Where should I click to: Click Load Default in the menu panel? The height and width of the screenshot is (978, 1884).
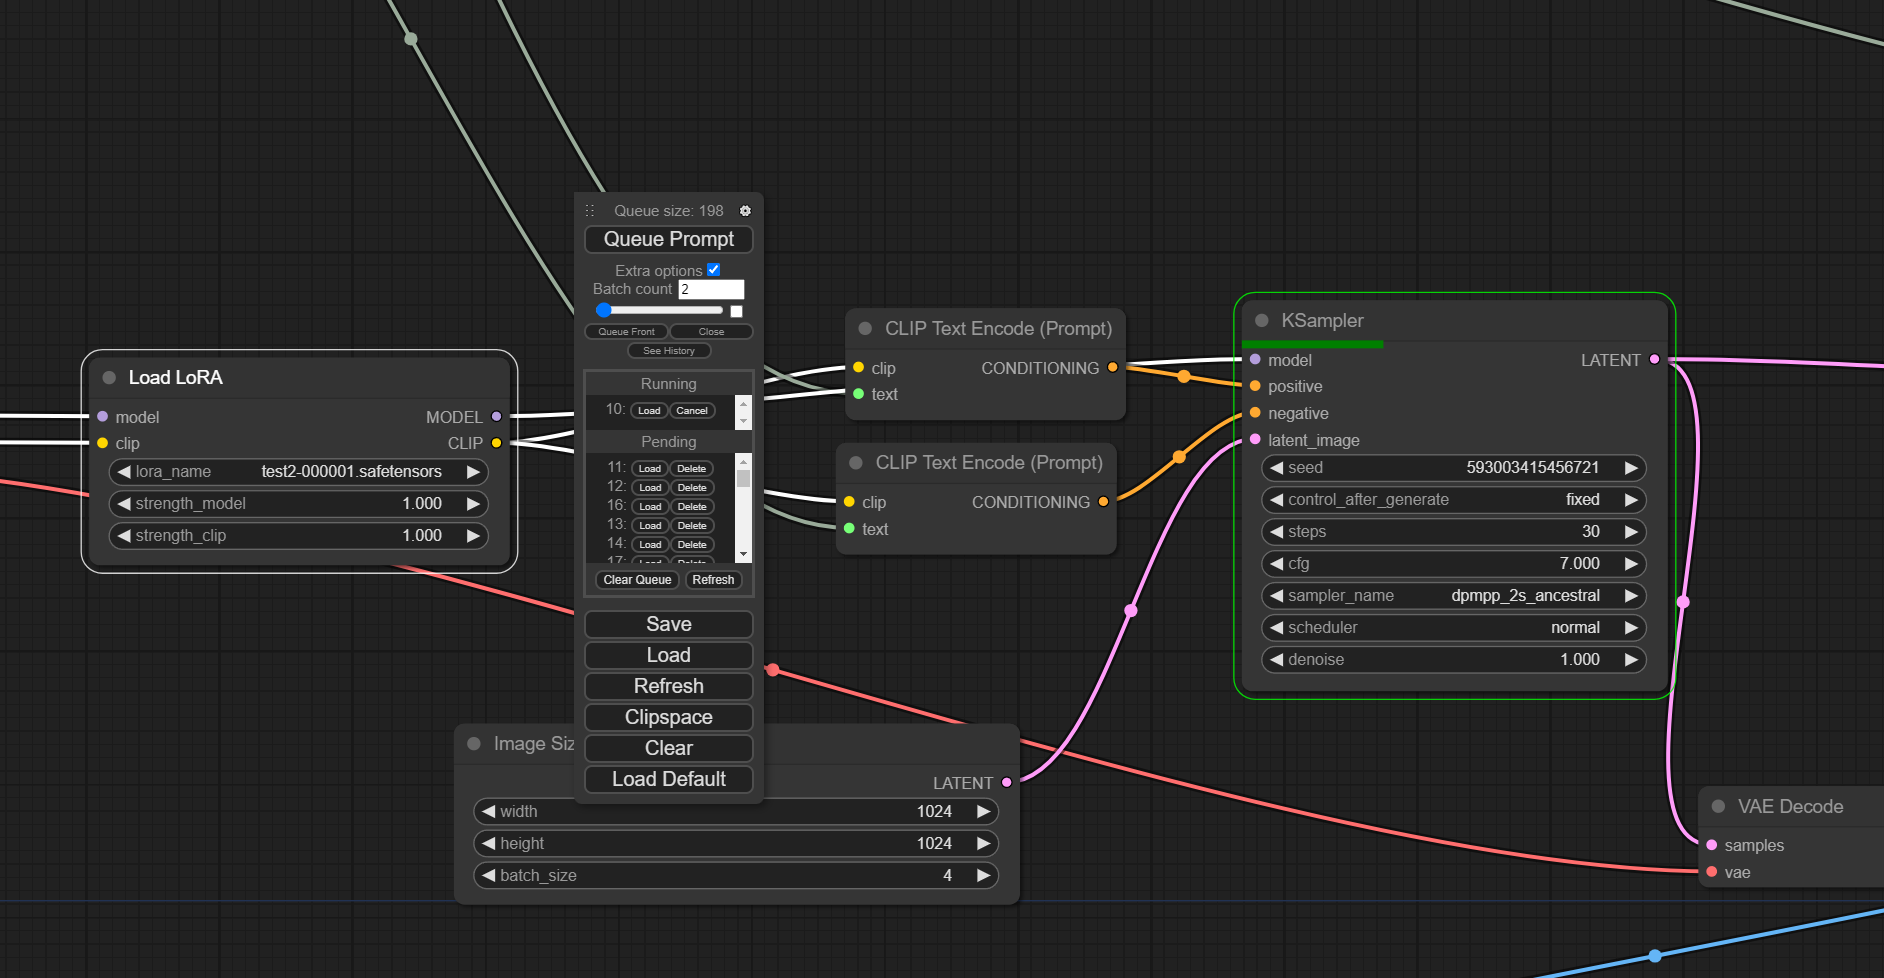tap(668, 779)
